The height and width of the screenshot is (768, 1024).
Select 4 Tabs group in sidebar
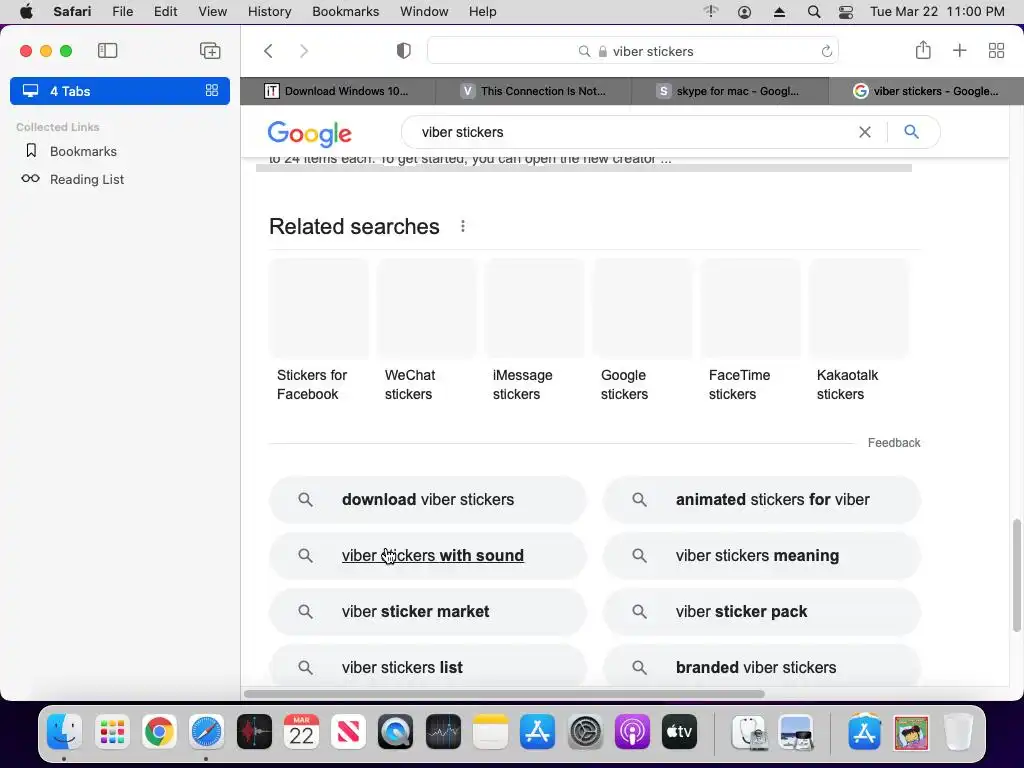pos(120,91)
